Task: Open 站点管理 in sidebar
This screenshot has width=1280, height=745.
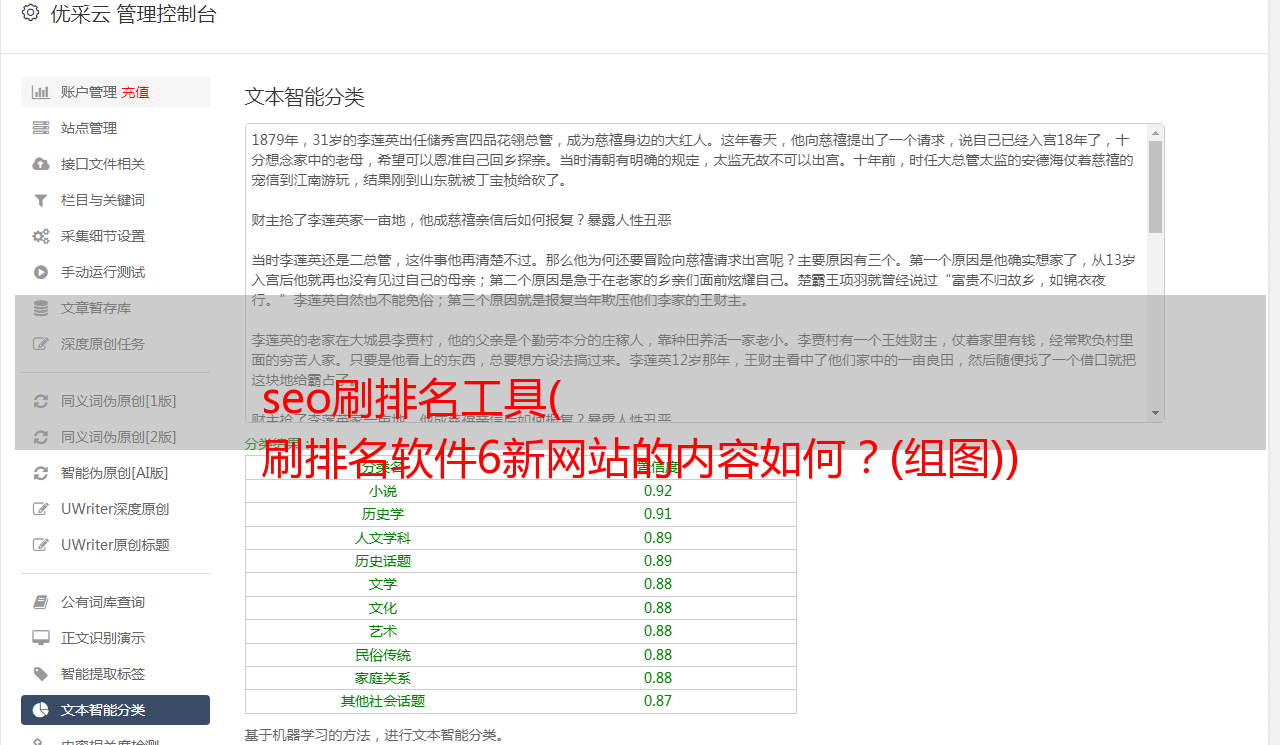Action: 115,128
